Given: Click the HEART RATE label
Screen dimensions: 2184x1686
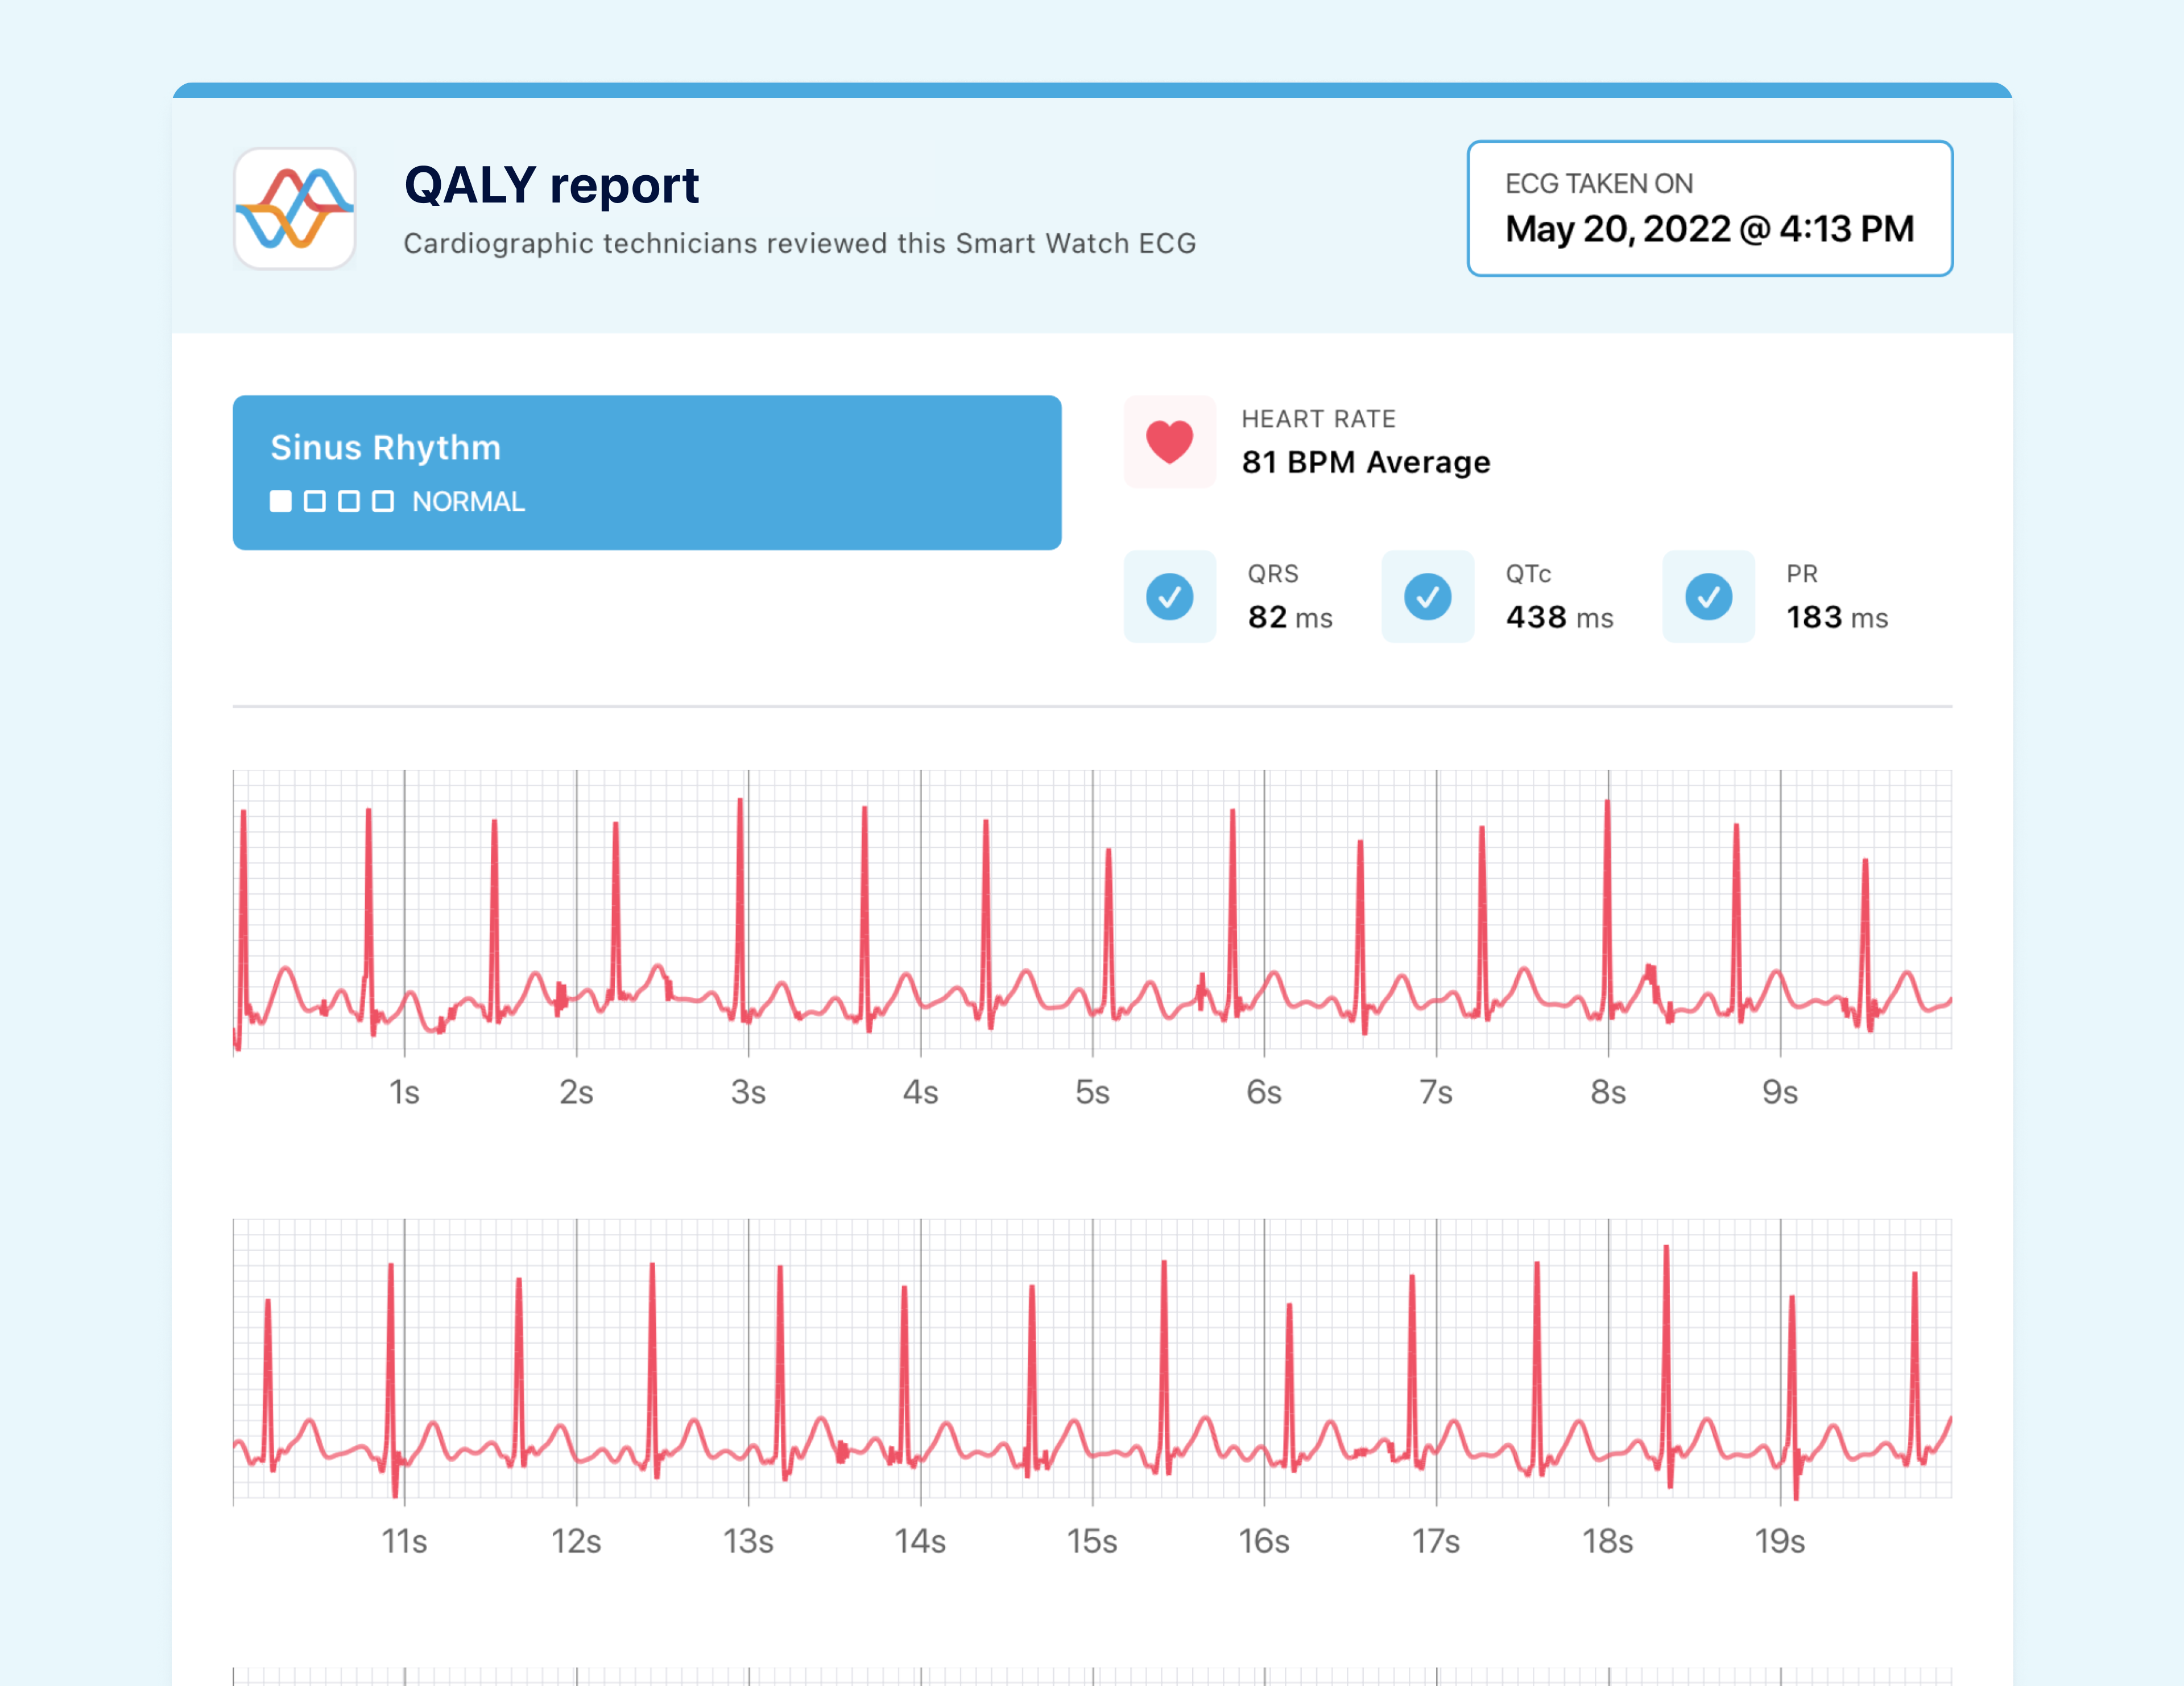Looking at the screenshot, I should pyautogui.click(x=1318, y=419).
